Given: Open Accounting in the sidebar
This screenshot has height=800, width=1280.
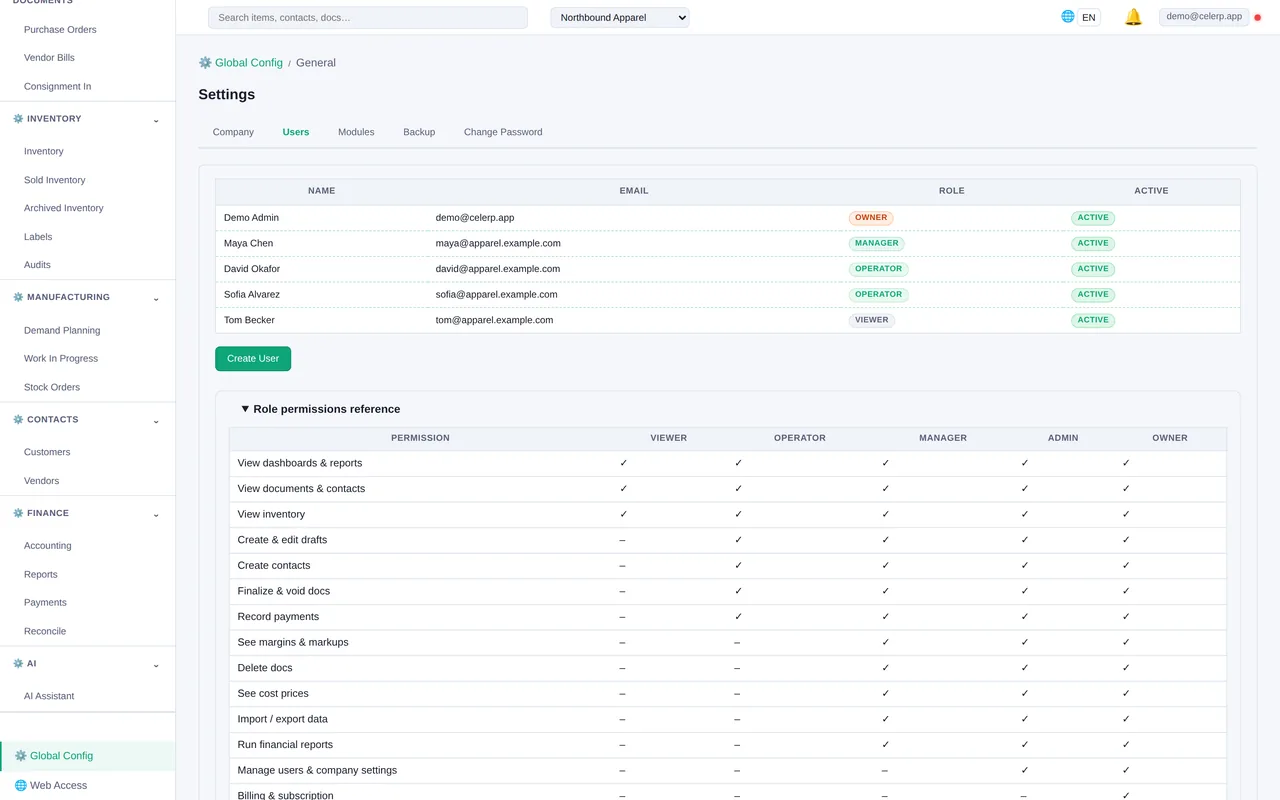Looking at the screenshot, I should click(x=48, y=547).
